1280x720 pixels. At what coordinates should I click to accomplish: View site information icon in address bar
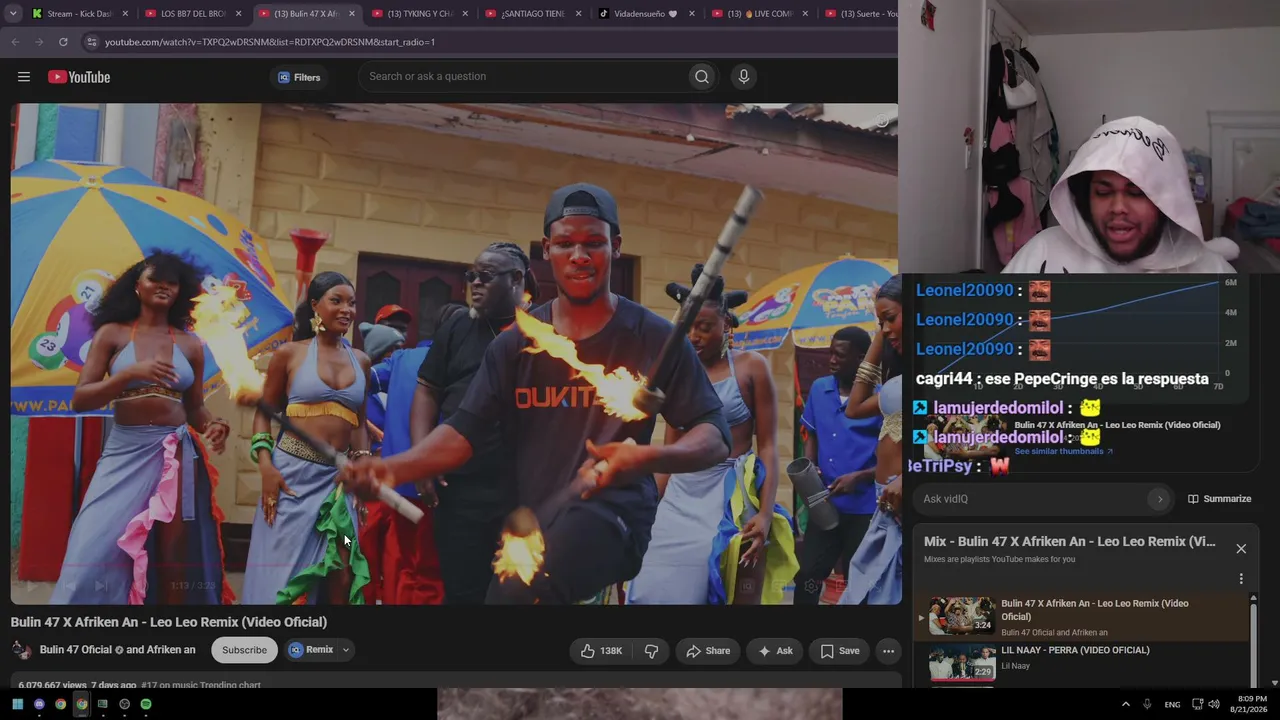[x=91, y=42]
